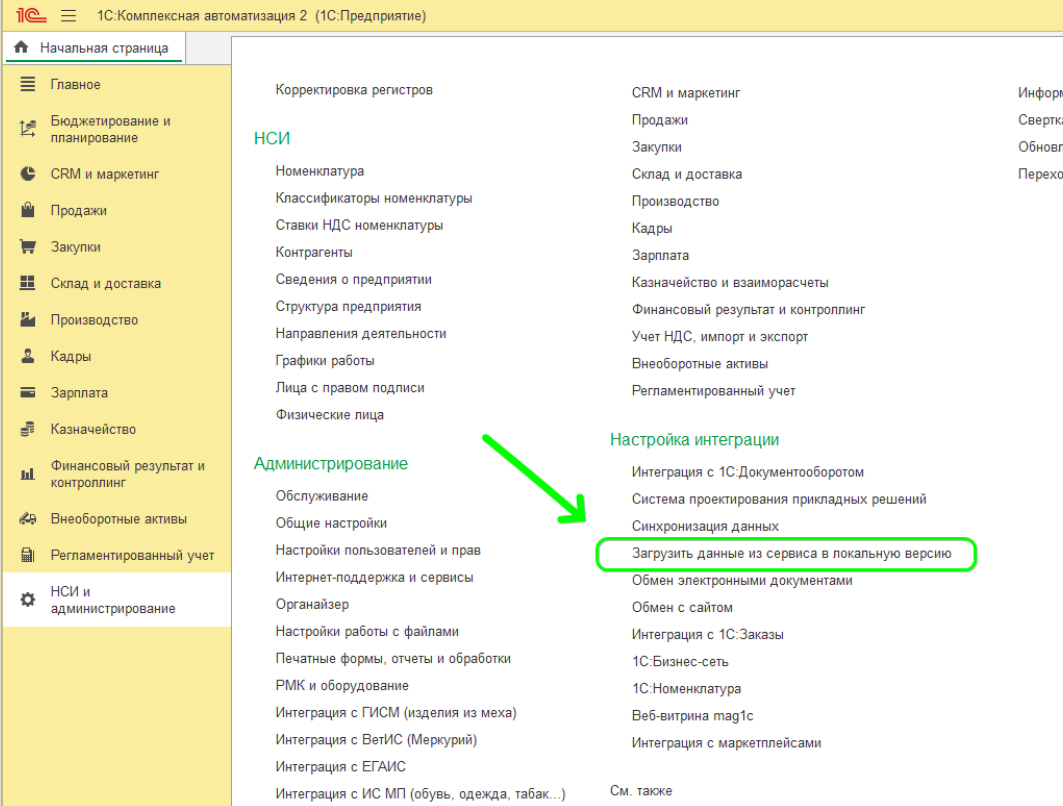Open Интеграция с маркетплейсами

726,744
